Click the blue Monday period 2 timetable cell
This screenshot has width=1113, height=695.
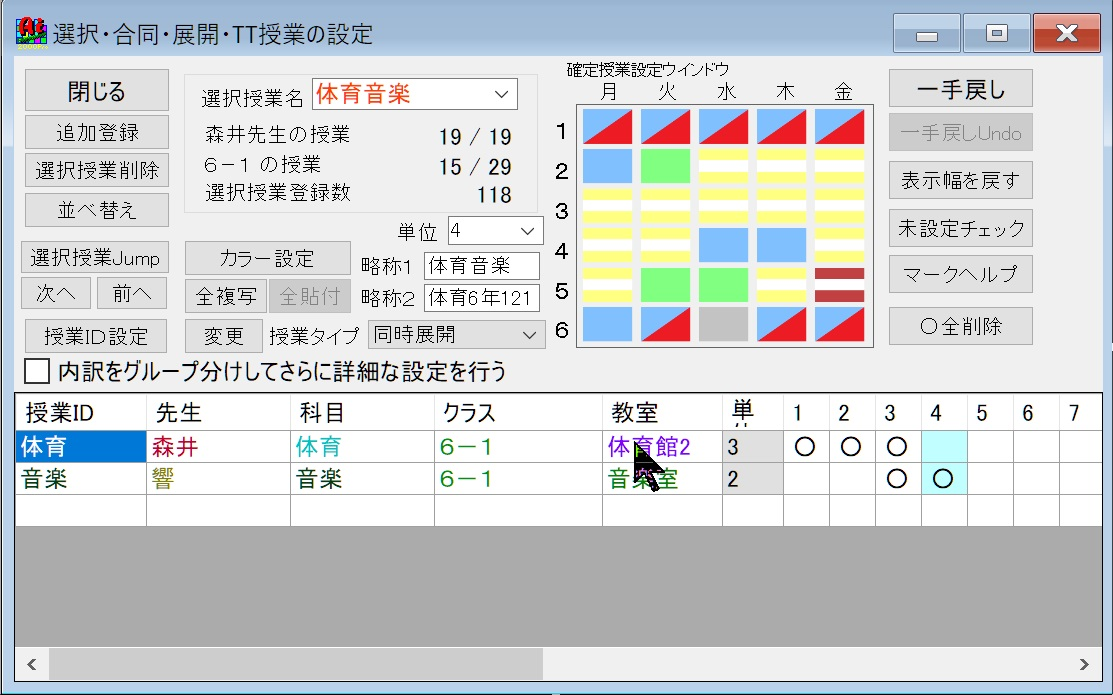point(608,166)
